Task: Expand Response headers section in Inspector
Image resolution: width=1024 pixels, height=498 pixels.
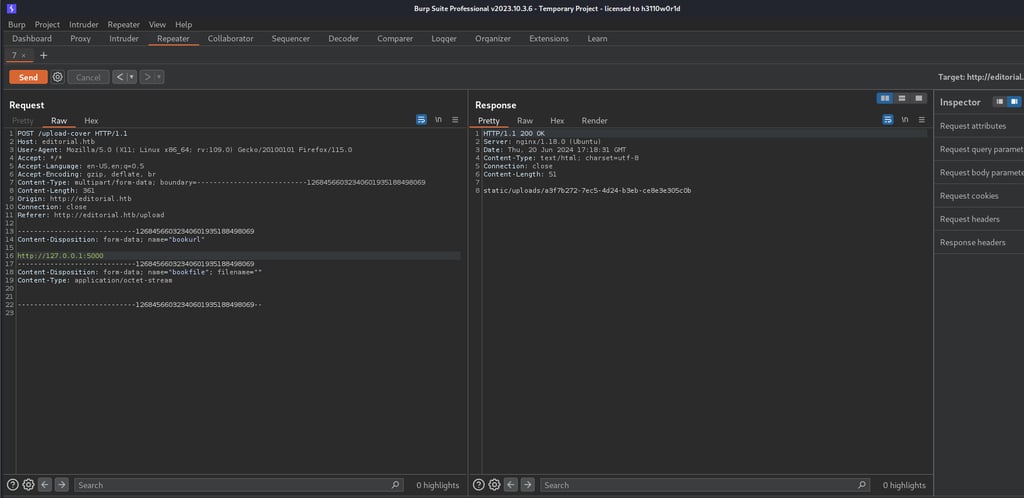Action: [x=973, y=243]
